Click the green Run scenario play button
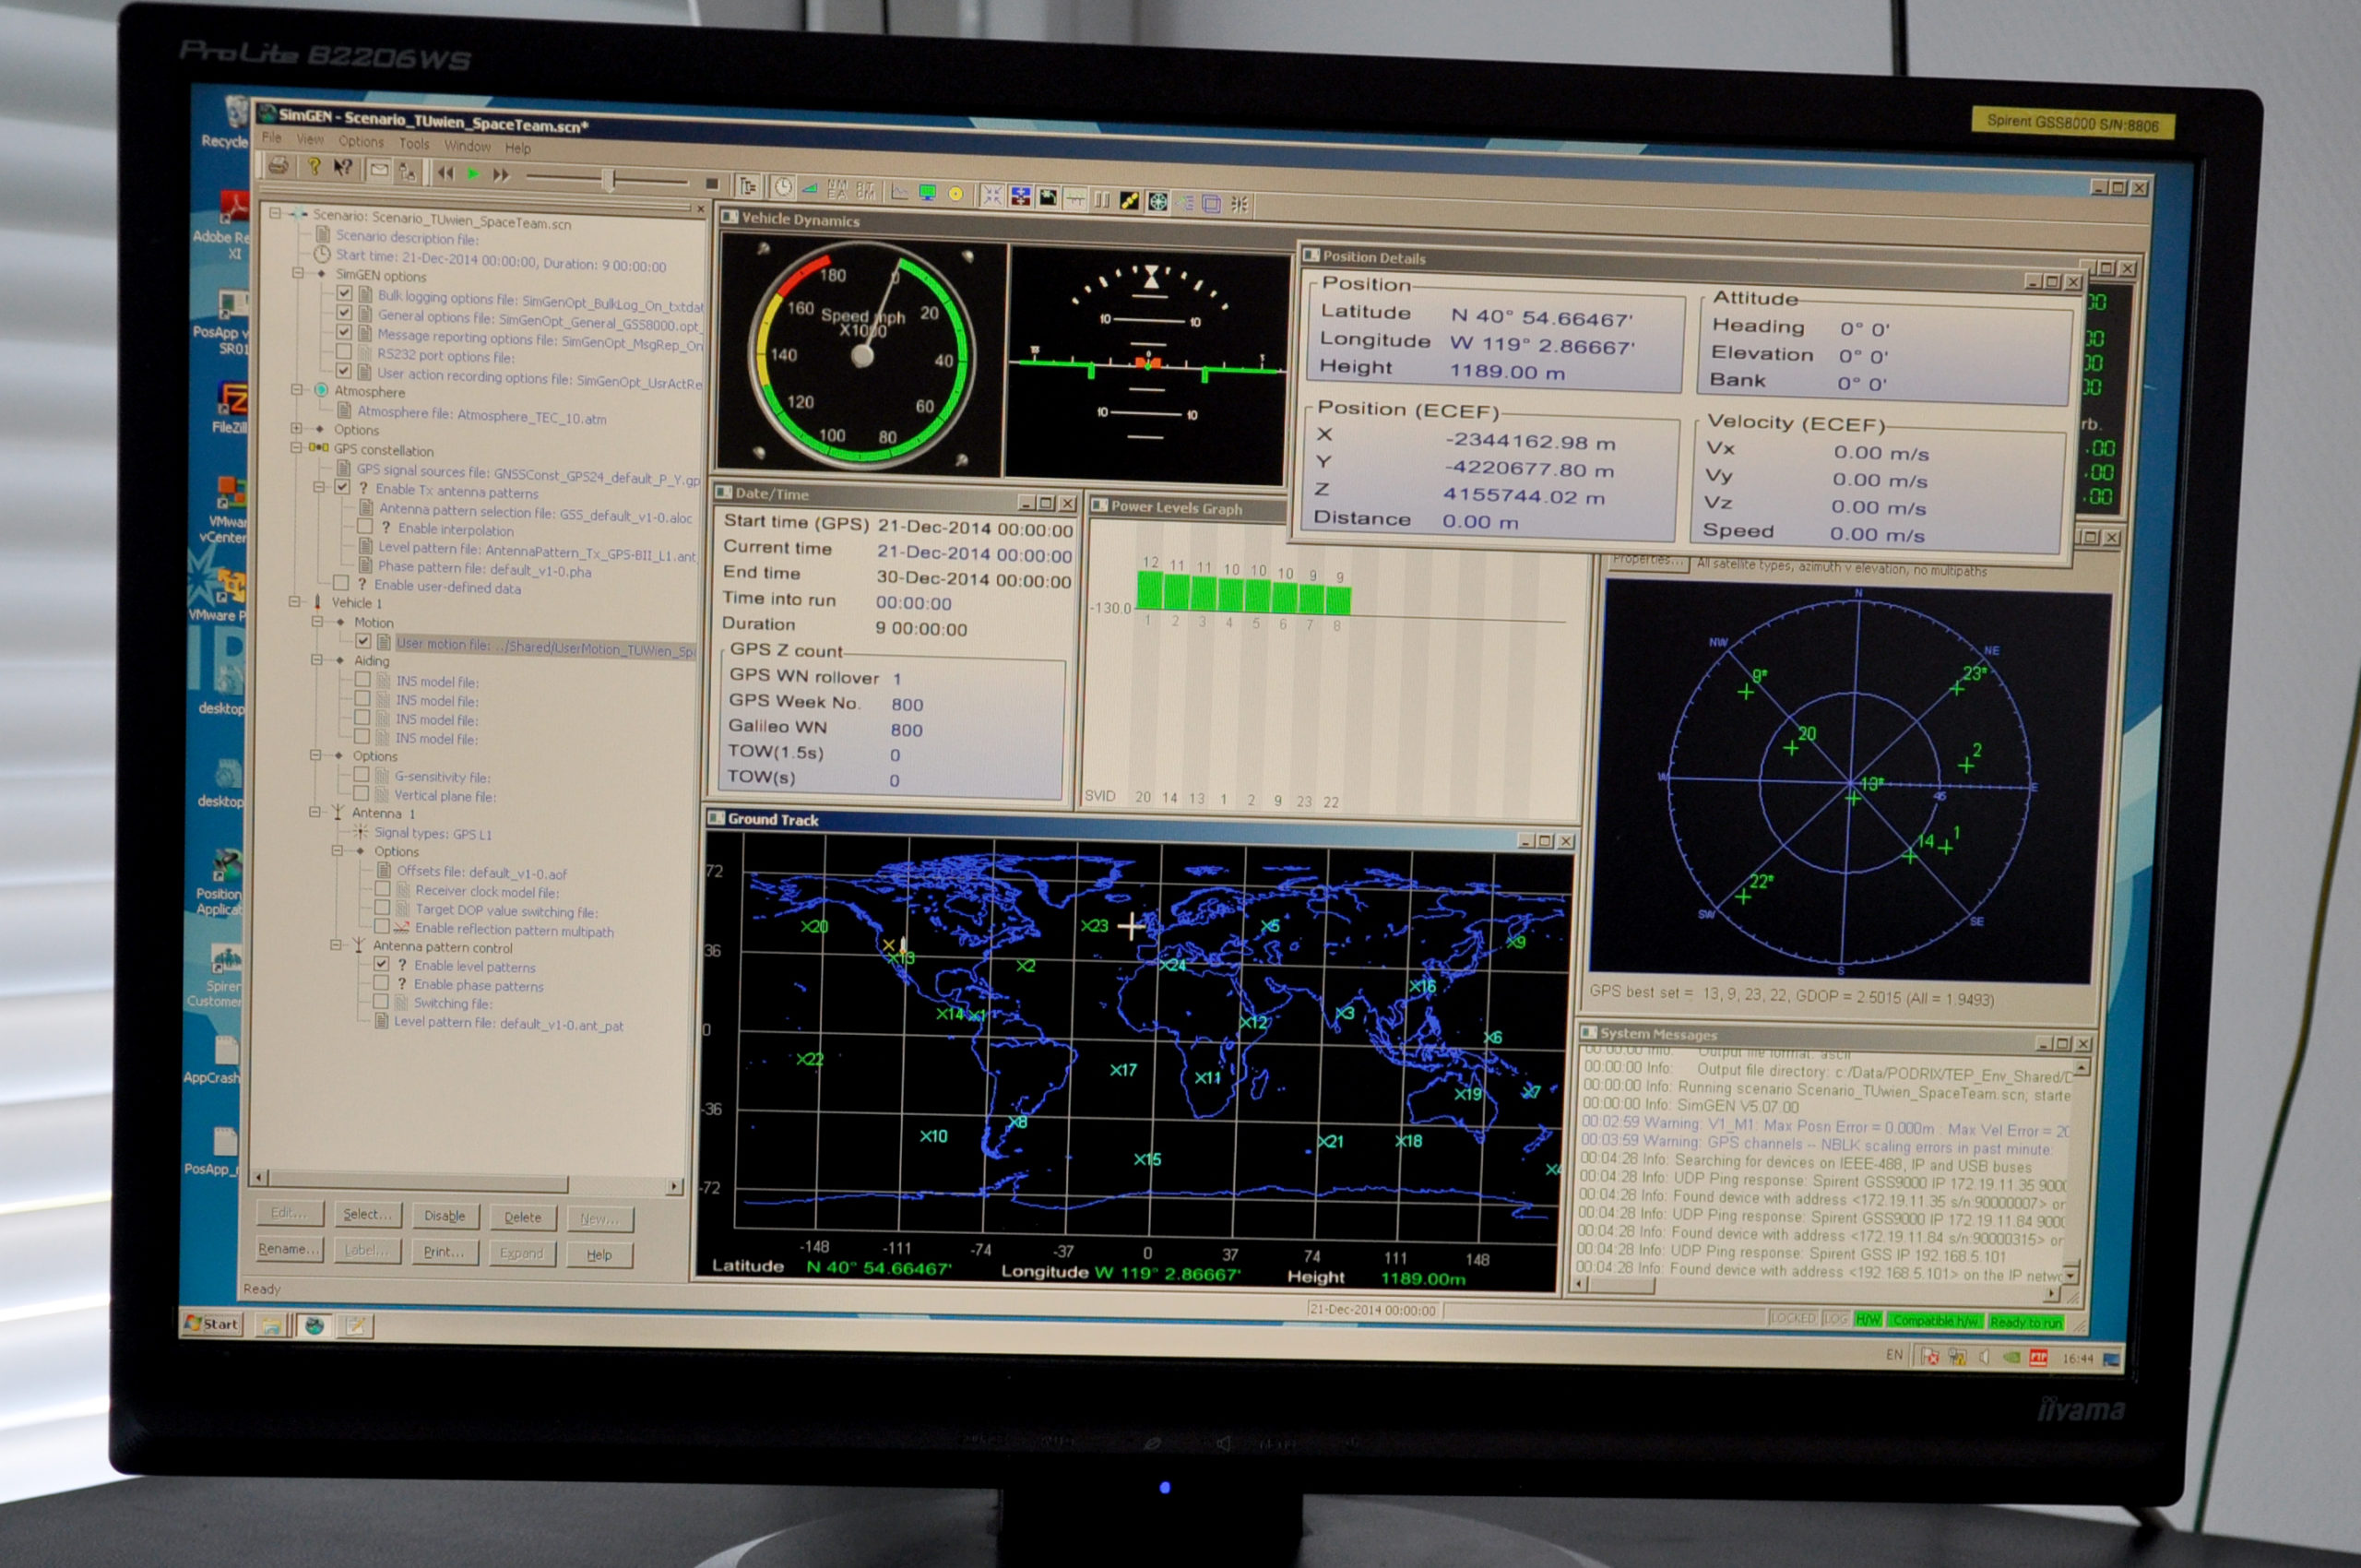Screen dimensions: 2361x1568 point(473,173)
